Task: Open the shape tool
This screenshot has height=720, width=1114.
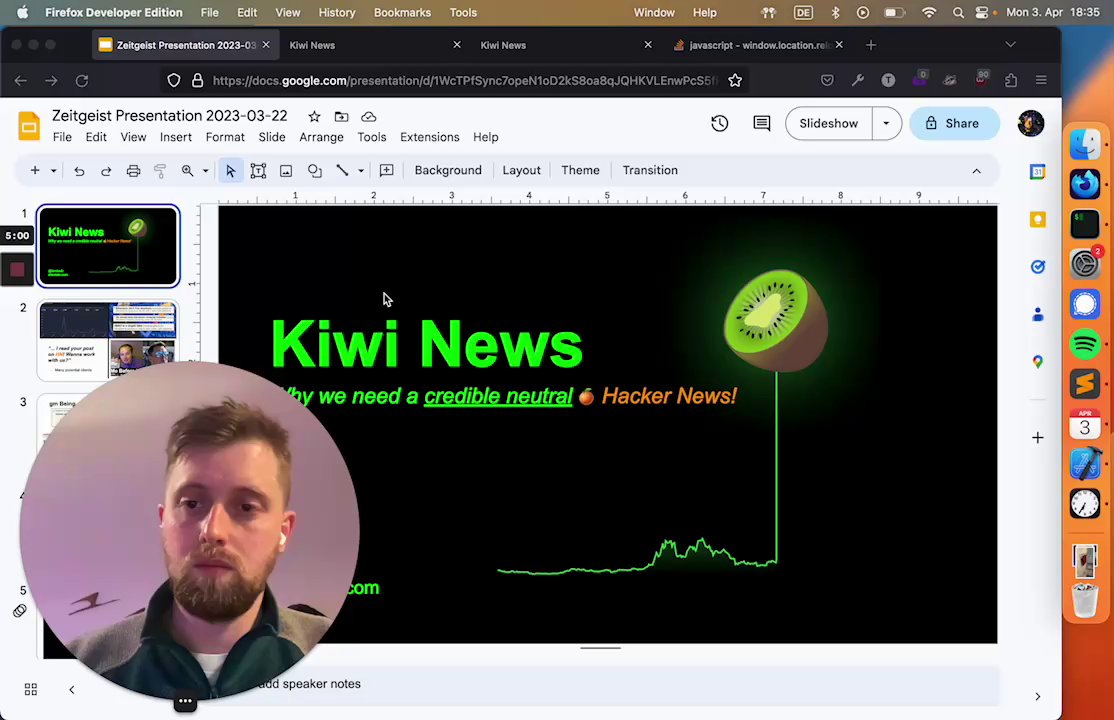Action: click(314, 171)
